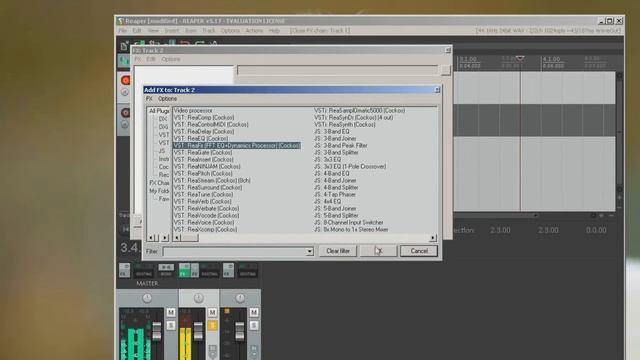Open the Insert menu in Reaper
Image resolution: width=640 pixels, height=360 pixels.
tap(171, 31)
